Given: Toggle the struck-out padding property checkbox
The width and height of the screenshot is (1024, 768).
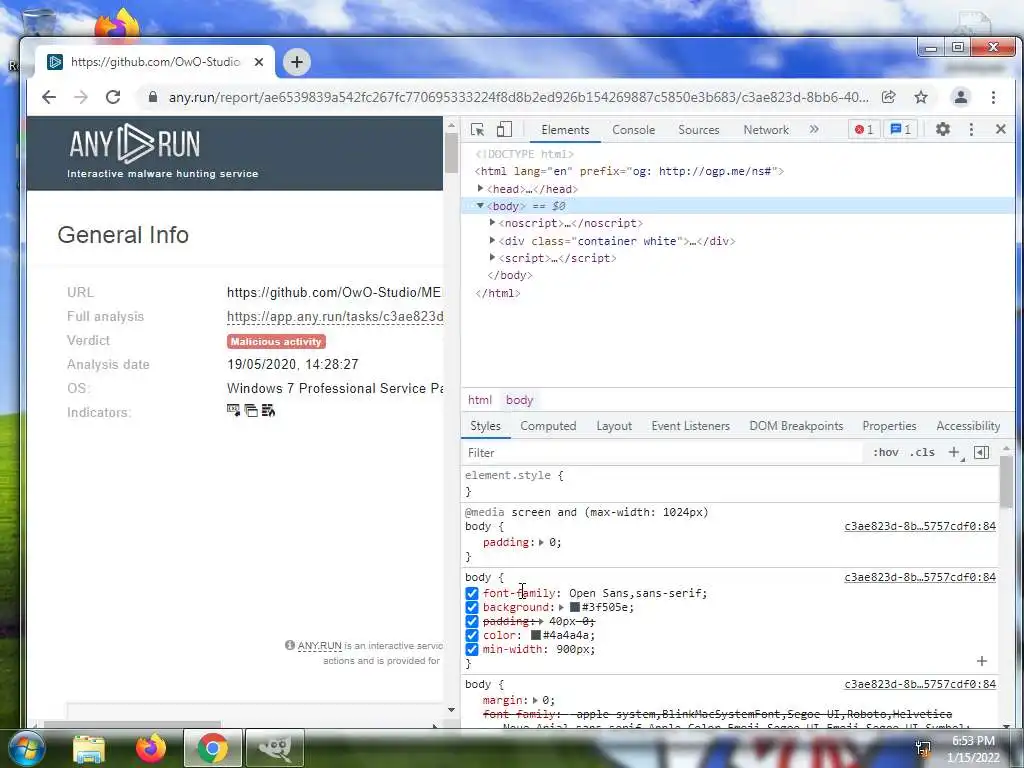Looking at the screenshot, I should coord(472,622).
